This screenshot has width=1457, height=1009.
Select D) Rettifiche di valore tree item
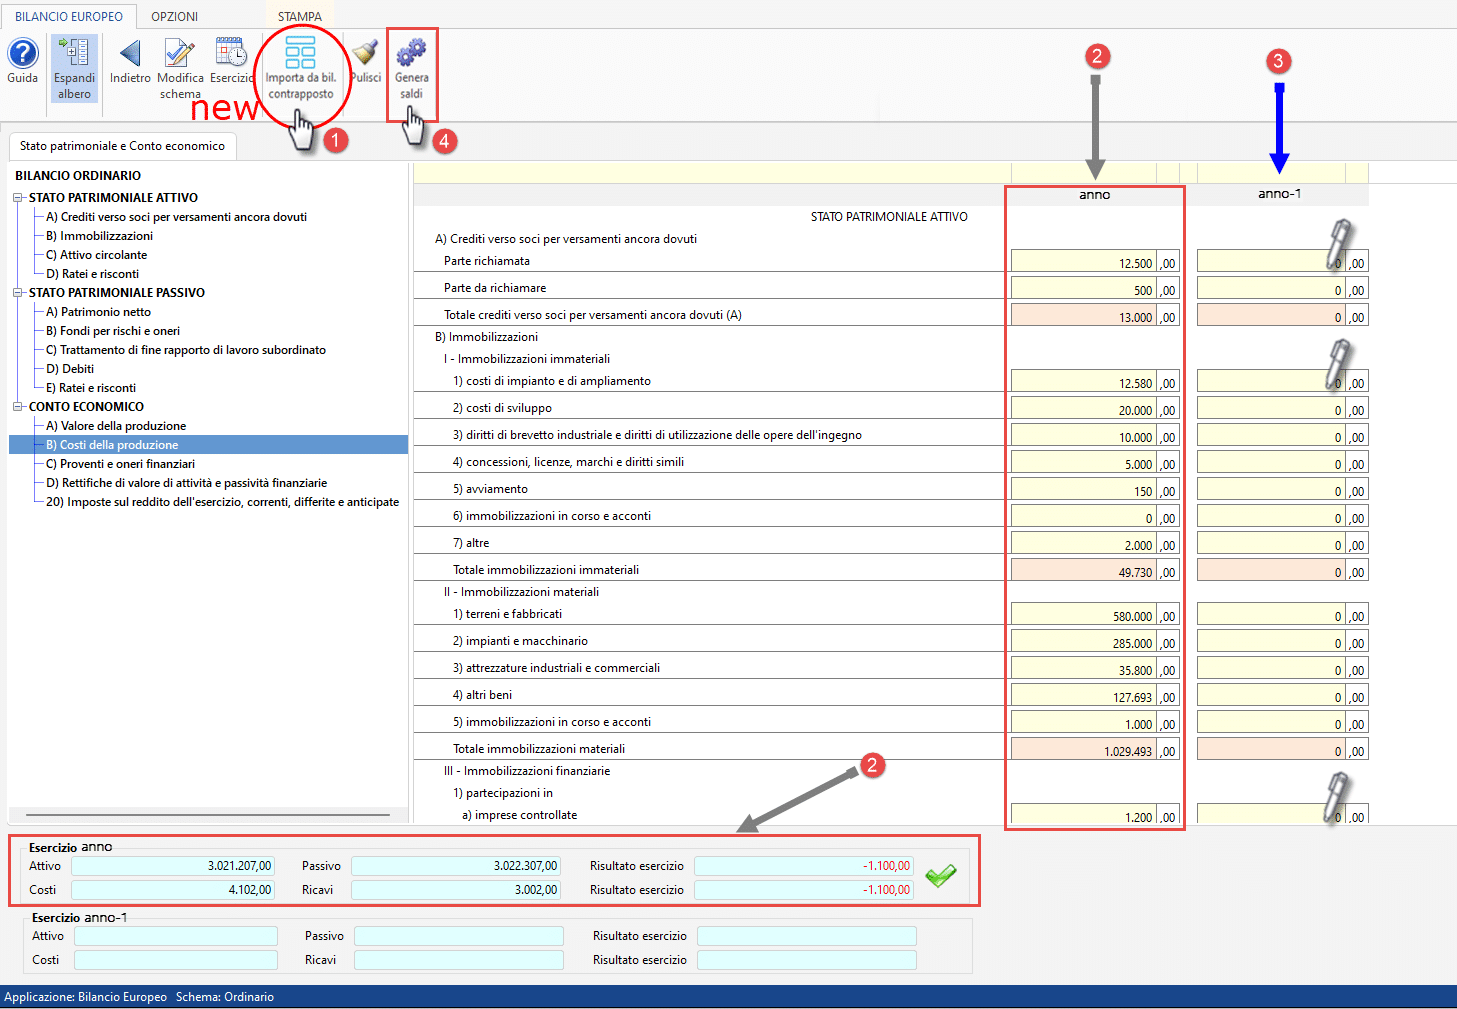click(x=186, y=483)
